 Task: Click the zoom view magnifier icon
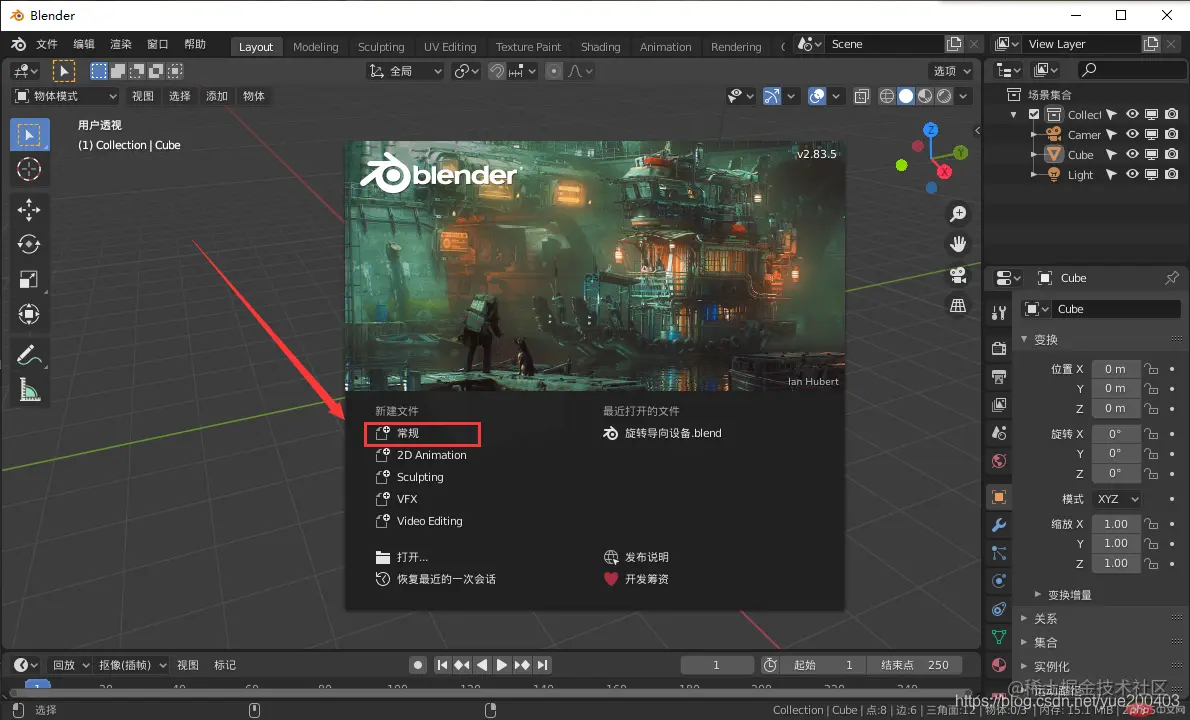coord(959,214)
